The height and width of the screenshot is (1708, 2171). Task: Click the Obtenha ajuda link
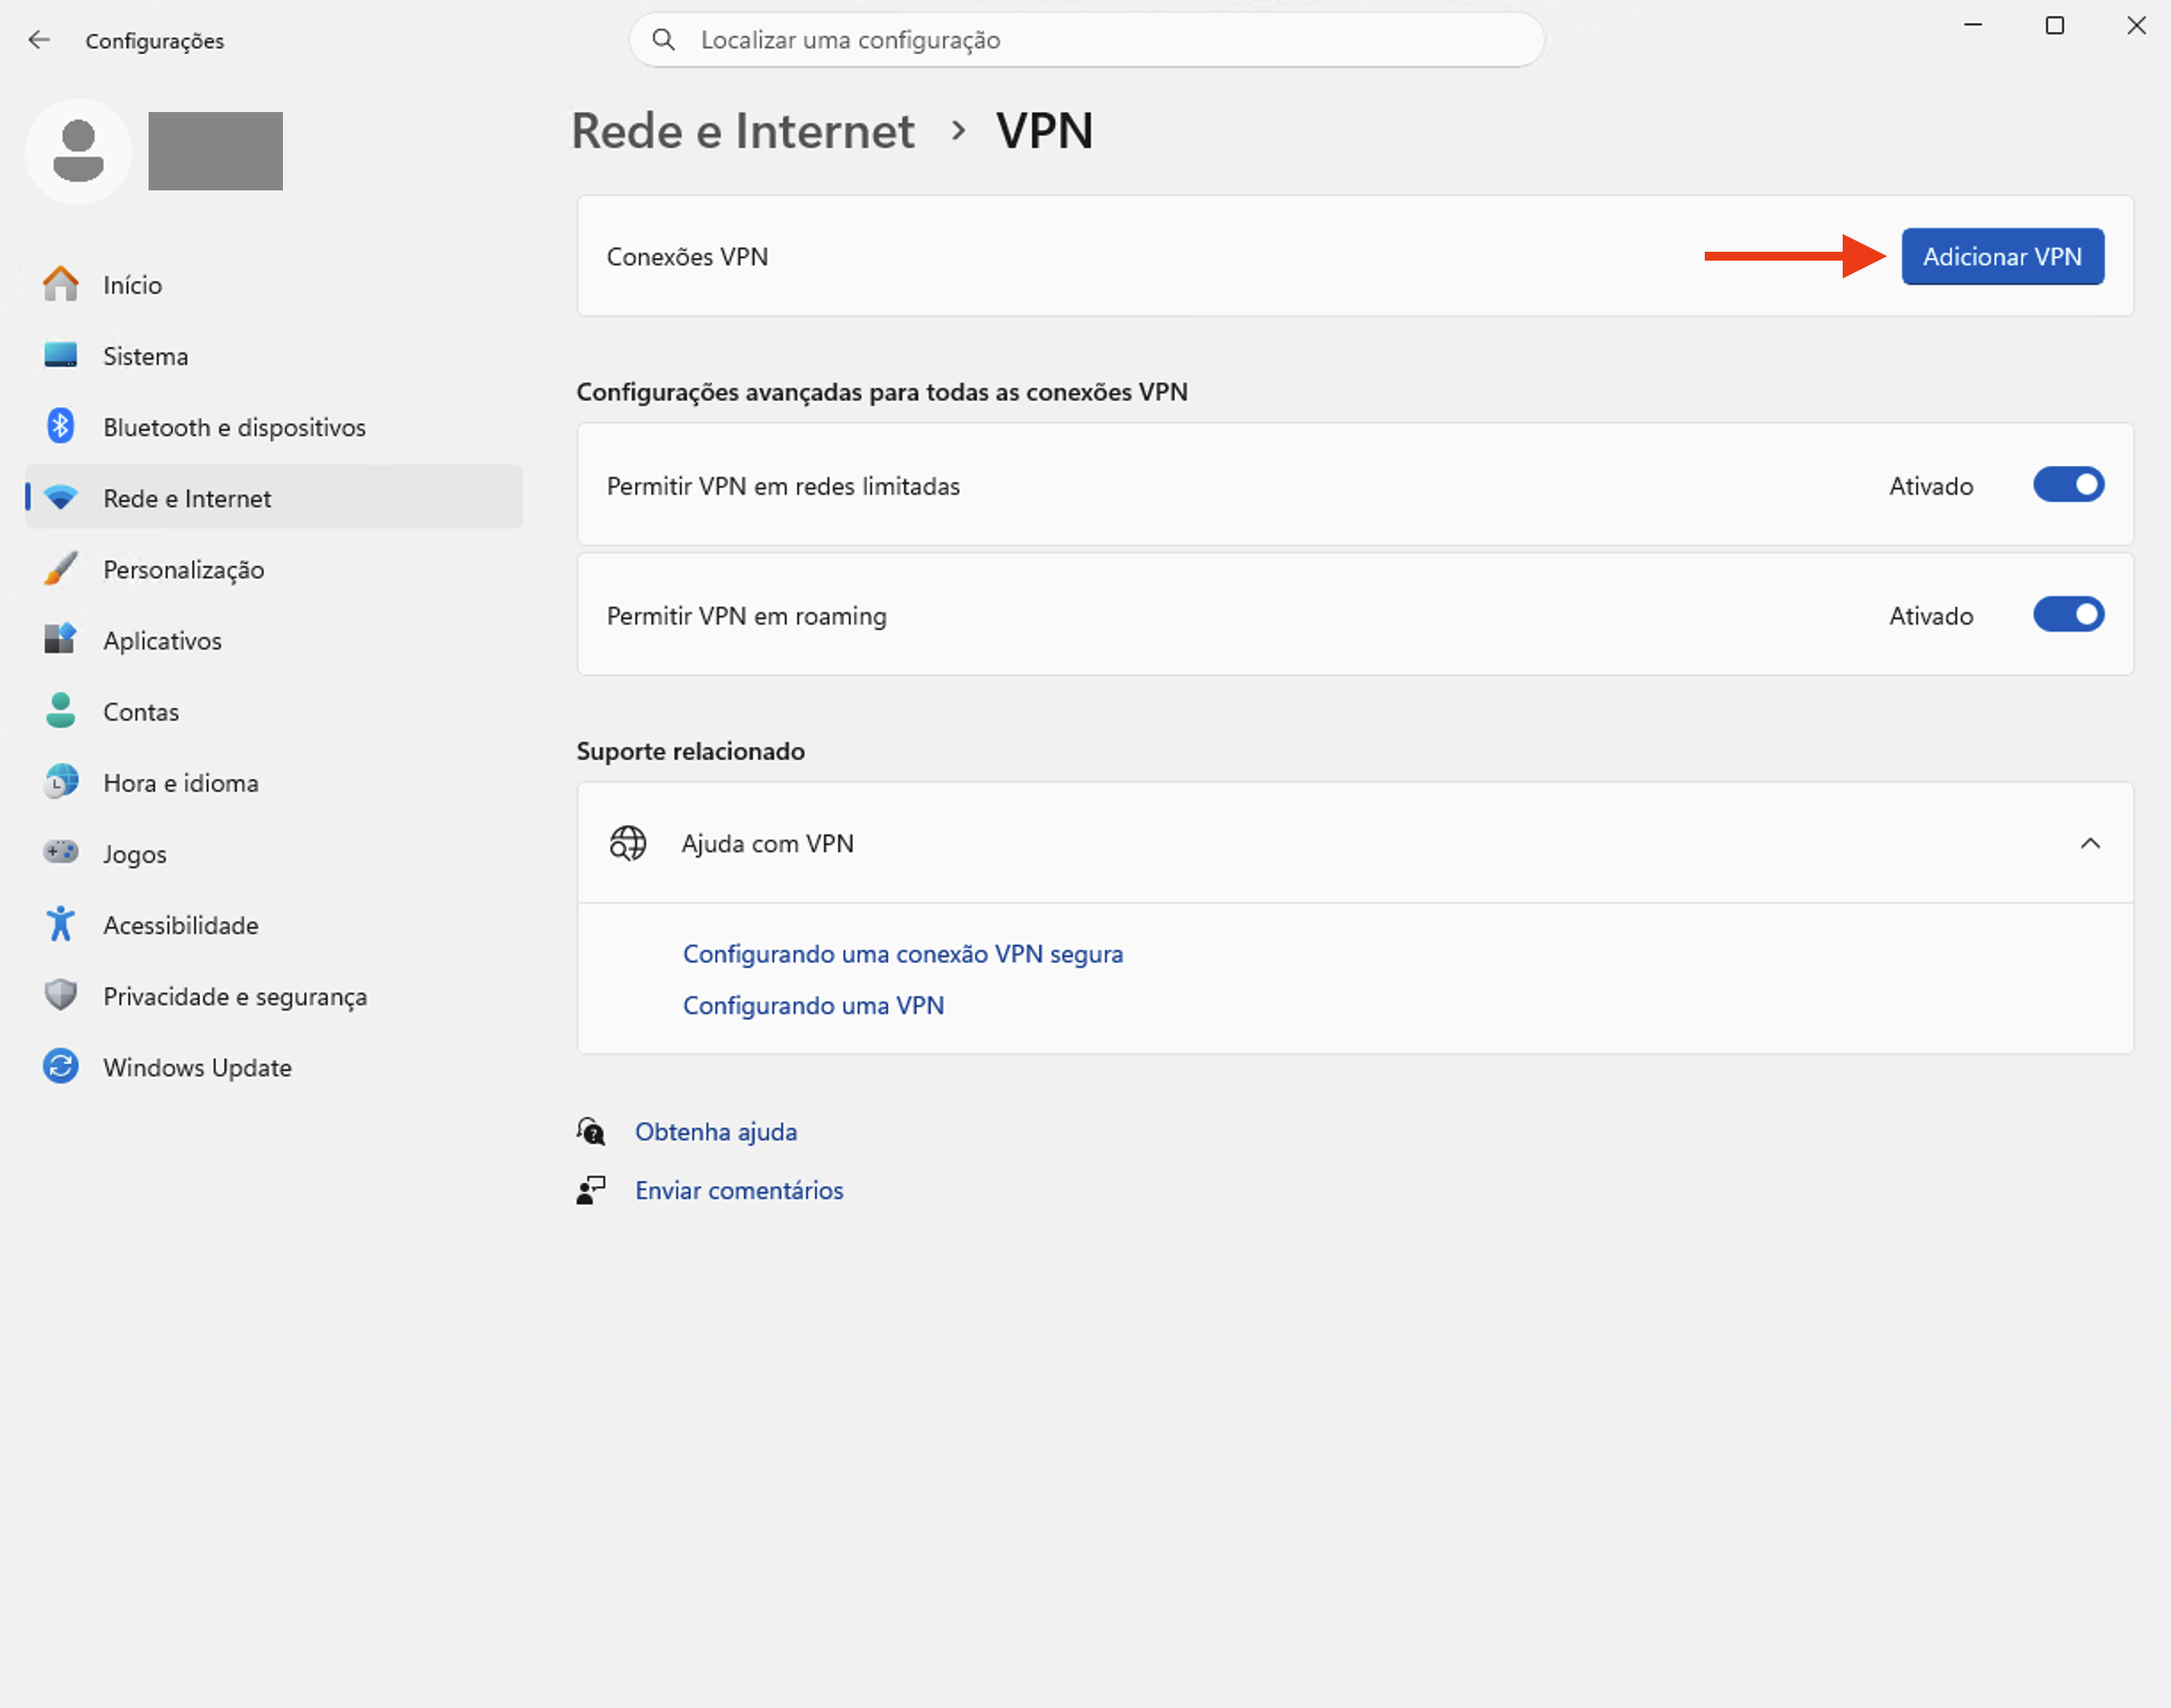[x=716, y=1131]
